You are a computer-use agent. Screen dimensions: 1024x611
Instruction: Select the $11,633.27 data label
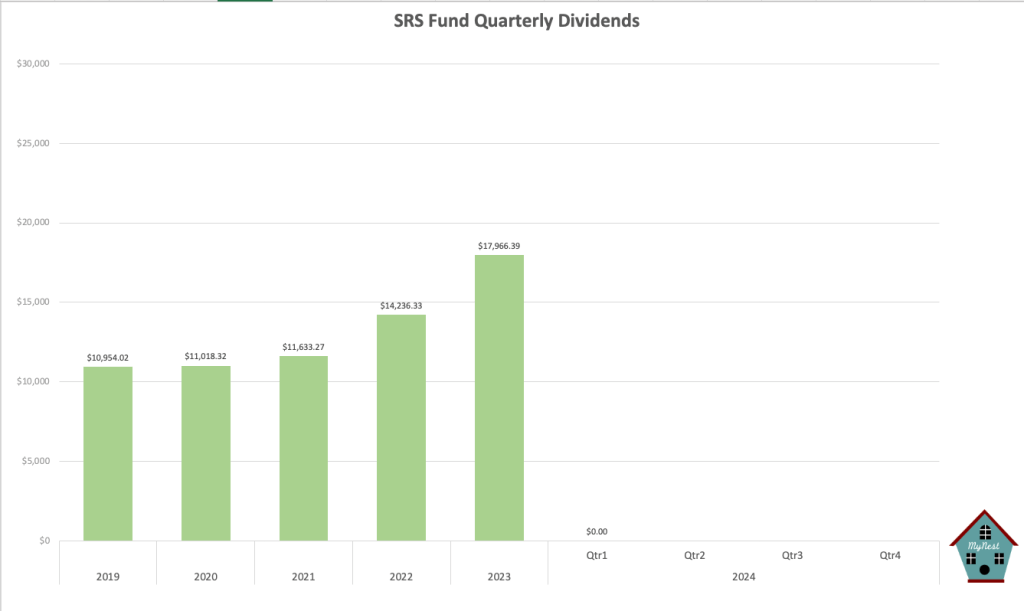[x=303, y=345]
